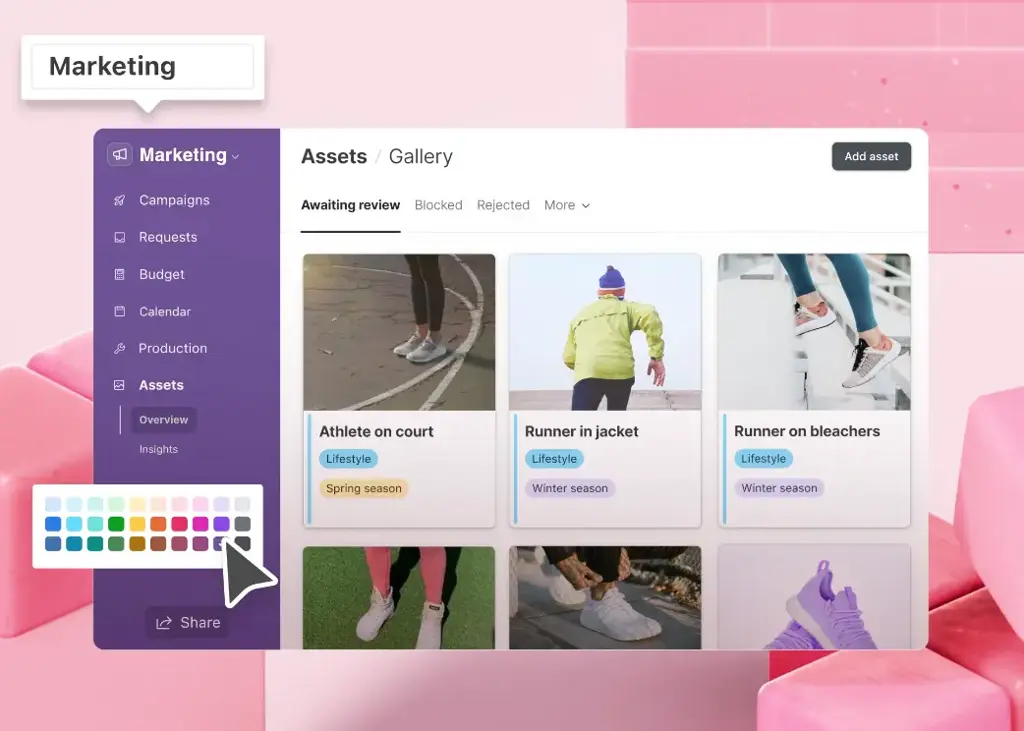Click the Marketing workspace megaphone icon
Image resolution: width=1024 pixels, height=731 pixels.
[119, 155]
